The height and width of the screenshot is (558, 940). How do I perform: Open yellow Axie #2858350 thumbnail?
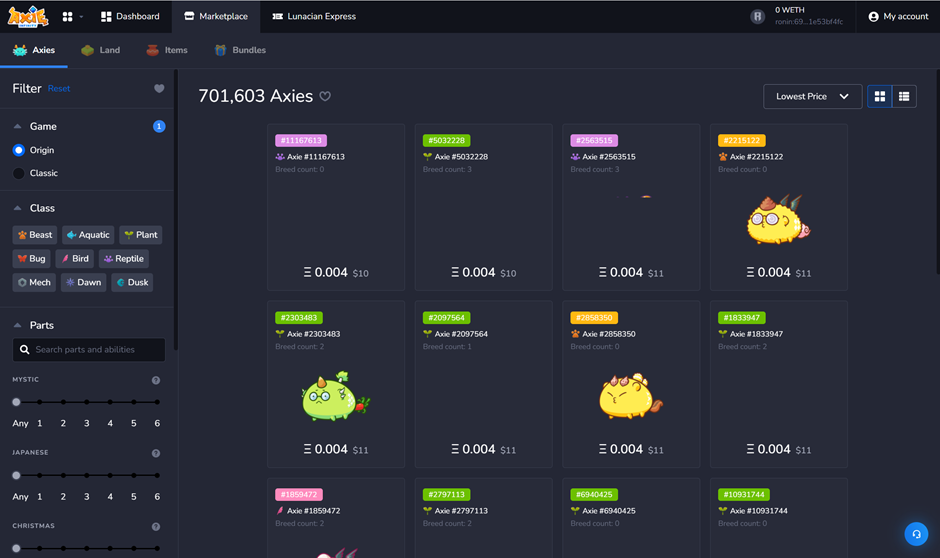pyautogui.click(x=631, y=396)
